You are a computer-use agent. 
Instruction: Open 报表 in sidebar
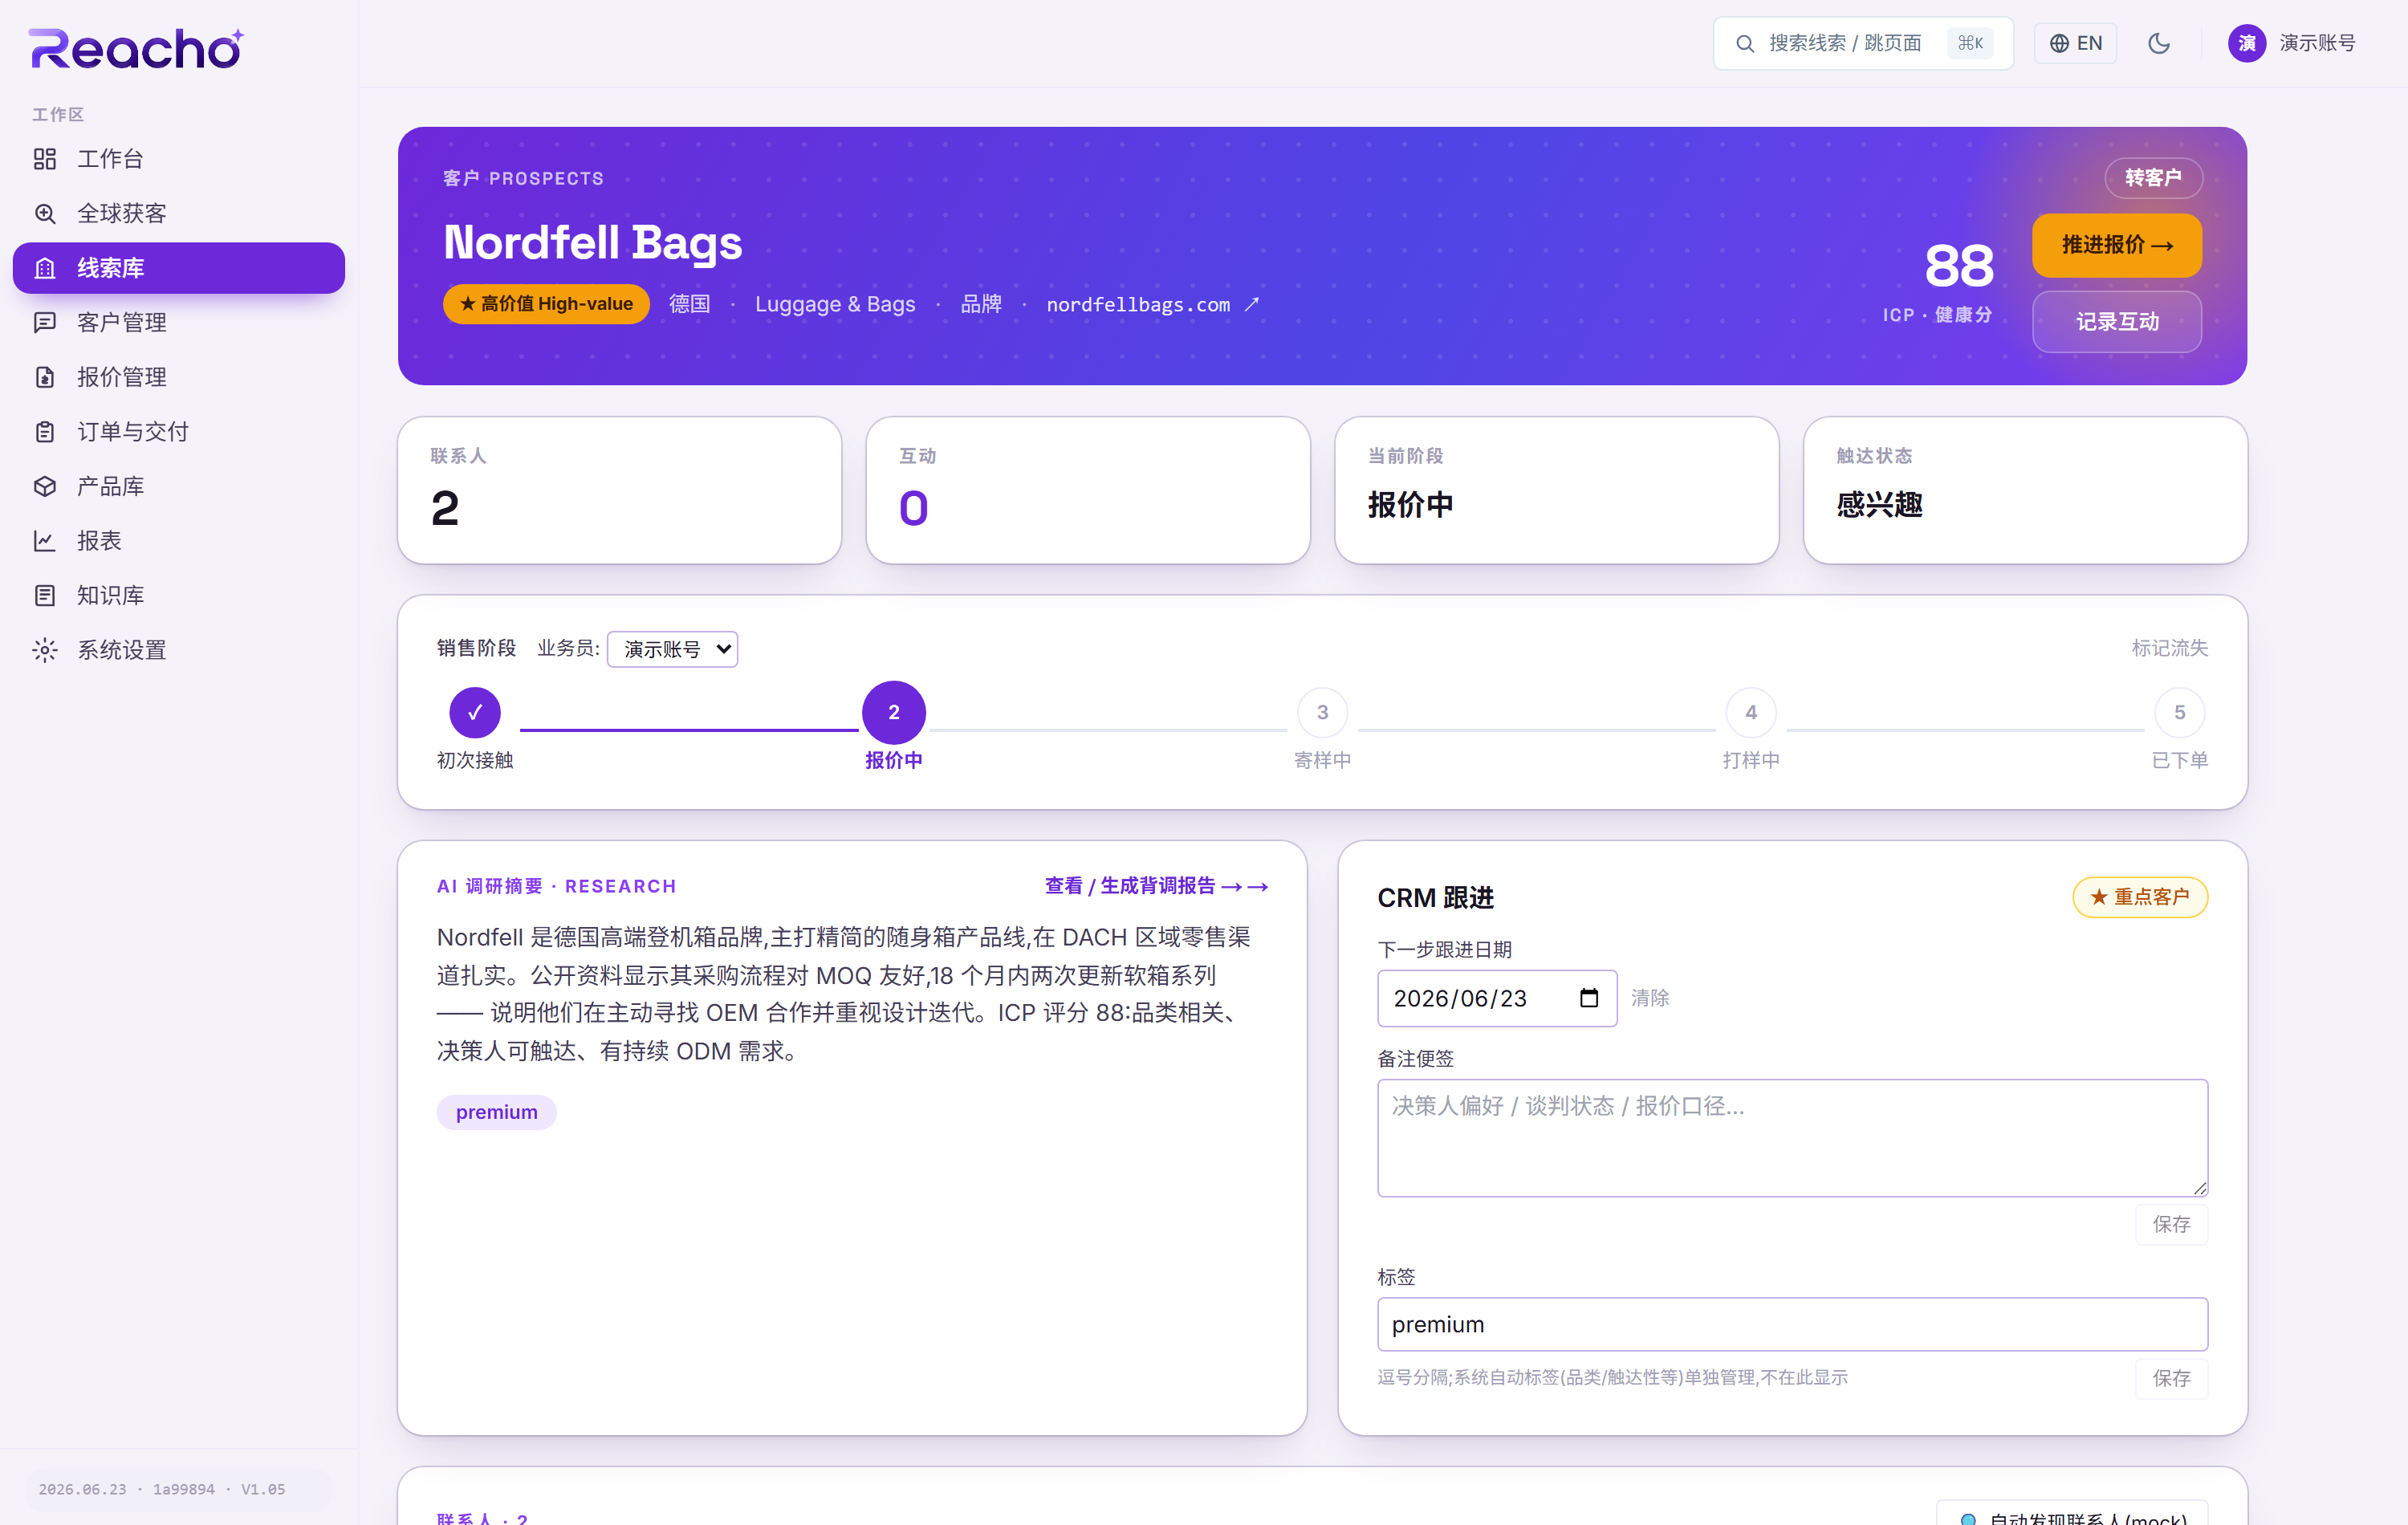tap(179, 541)
